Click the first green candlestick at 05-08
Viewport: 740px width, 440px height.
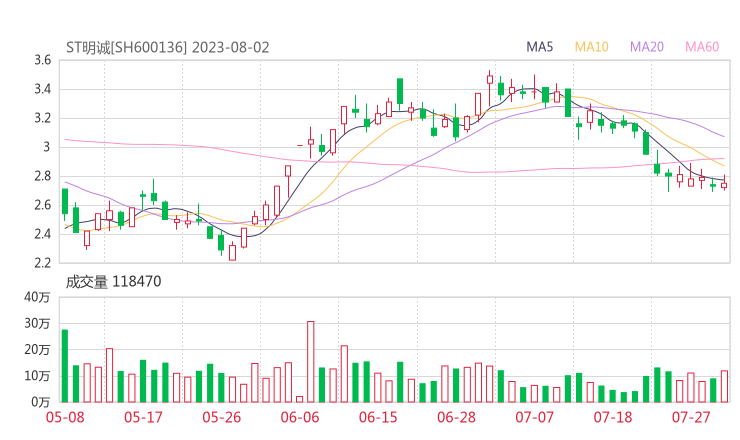coord(65,204)
